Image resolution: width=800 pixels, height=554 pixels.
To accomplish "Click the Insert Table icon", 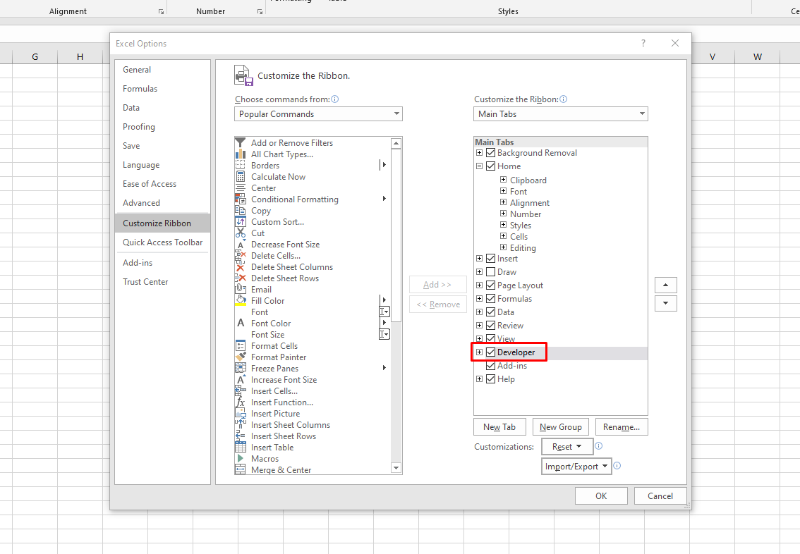I will coord(240,447).
